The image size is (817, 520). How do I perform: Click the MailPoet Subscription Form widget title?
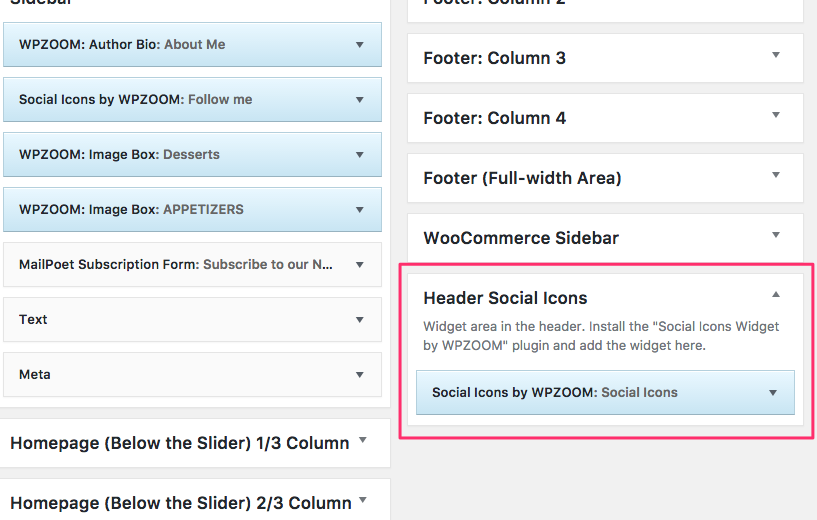click(x=176, y=265)
